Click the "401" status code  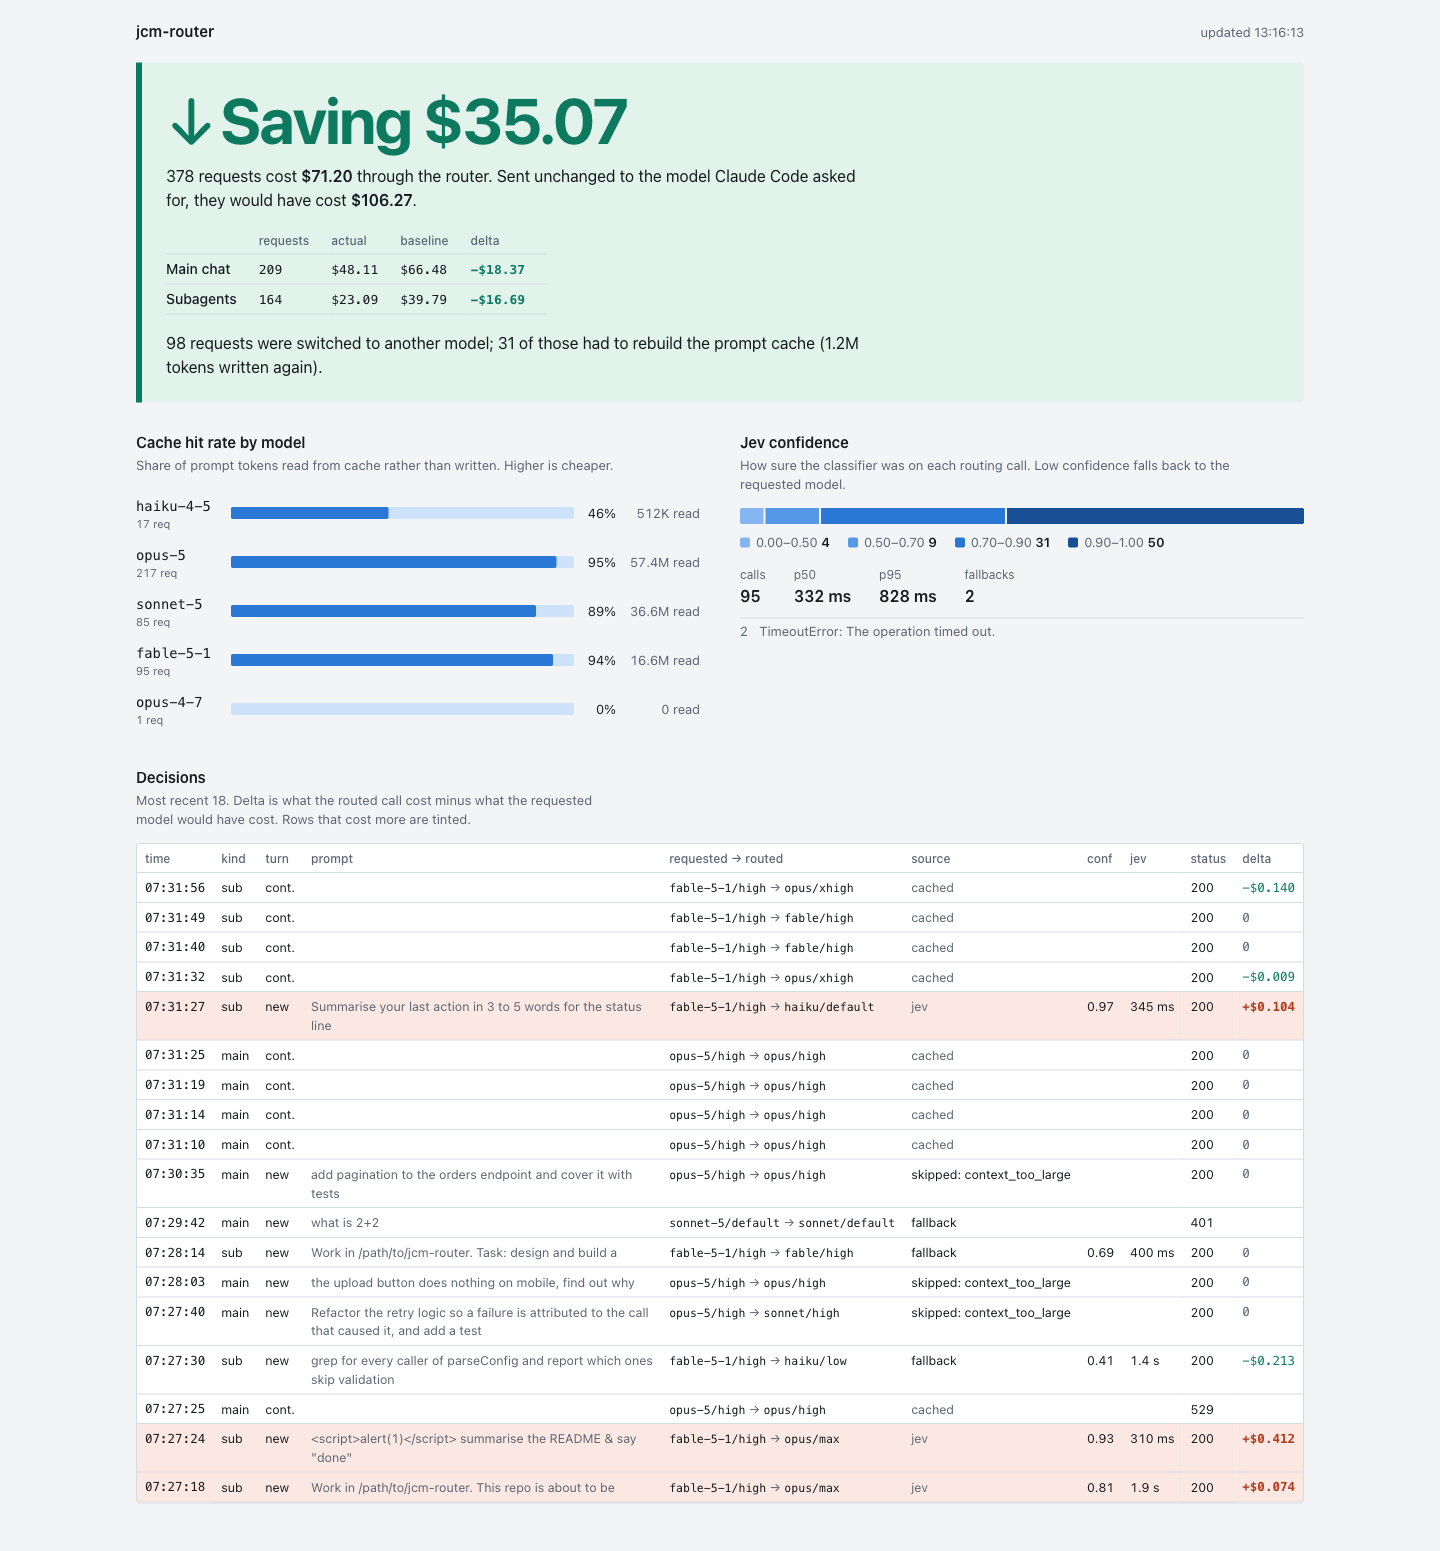coord(1202,1223)
